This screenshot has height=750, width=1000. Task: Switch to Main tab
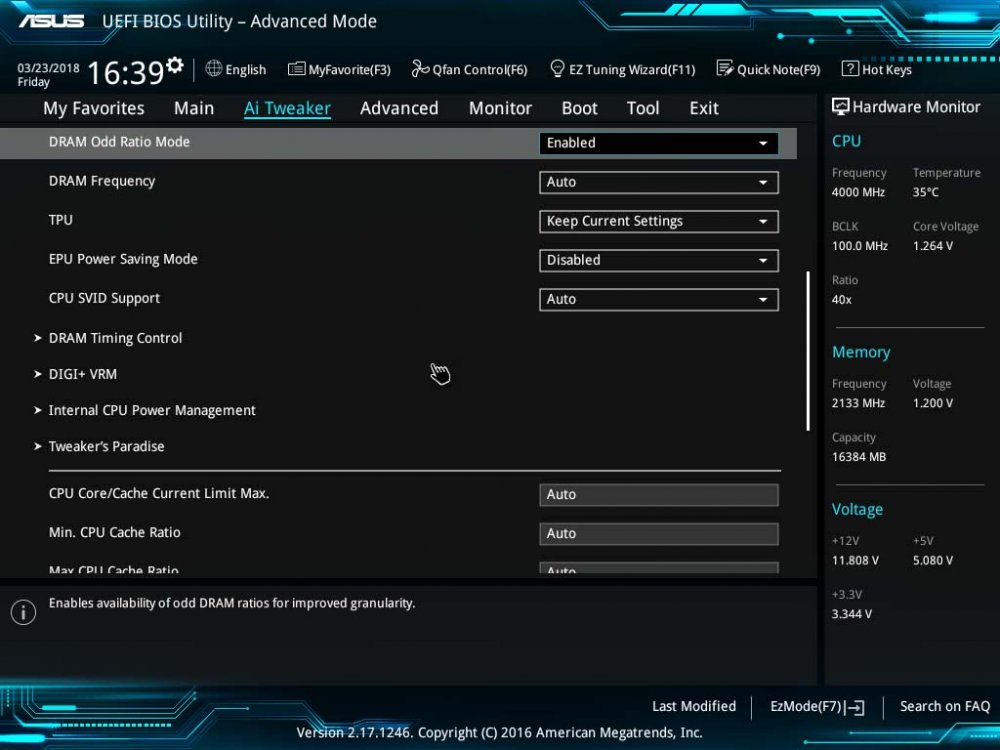(194, 108)
